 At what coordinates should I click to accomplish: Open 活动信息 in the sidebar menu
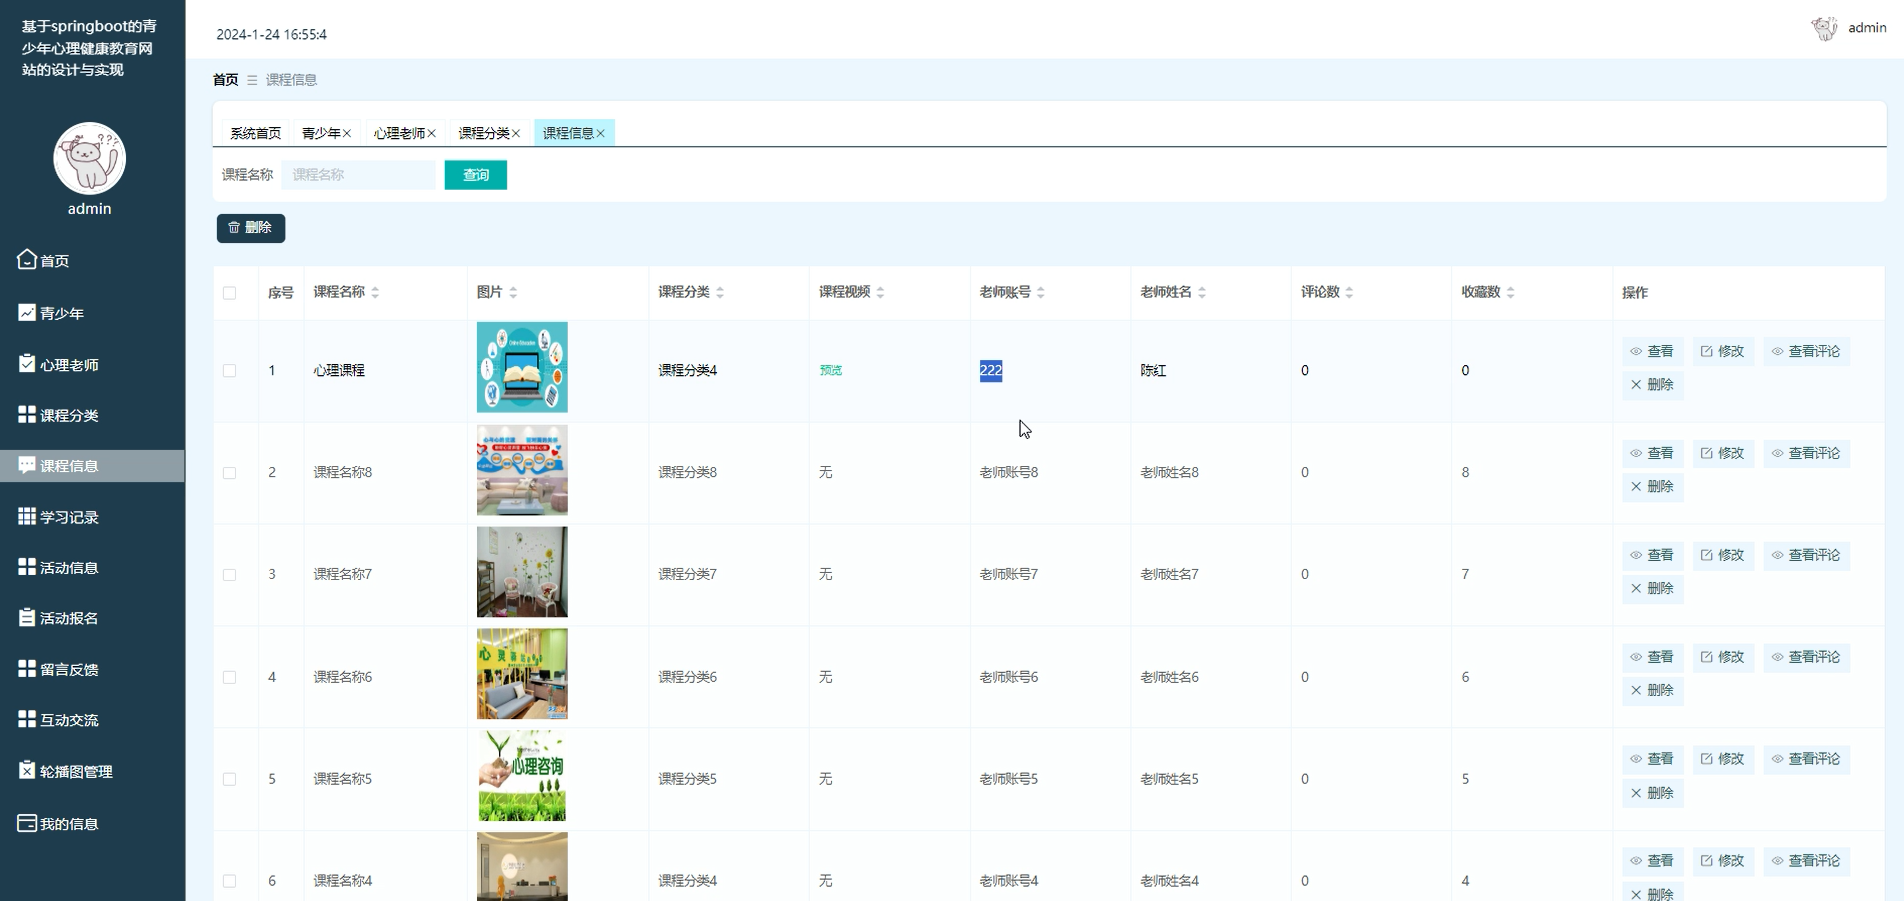click(92, 567)
